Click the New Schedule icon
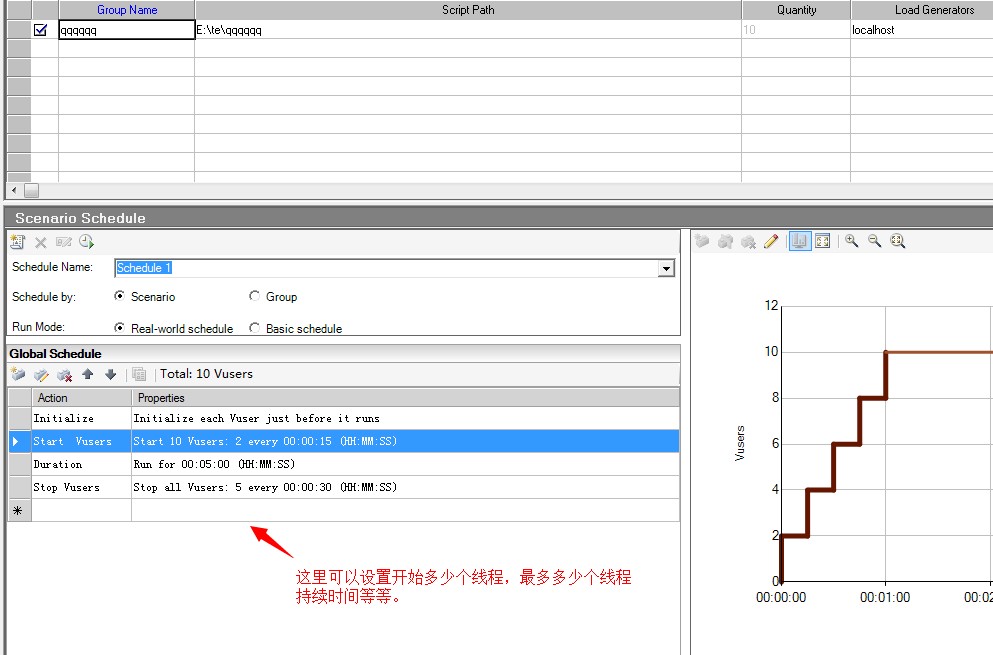 point(18,241)
